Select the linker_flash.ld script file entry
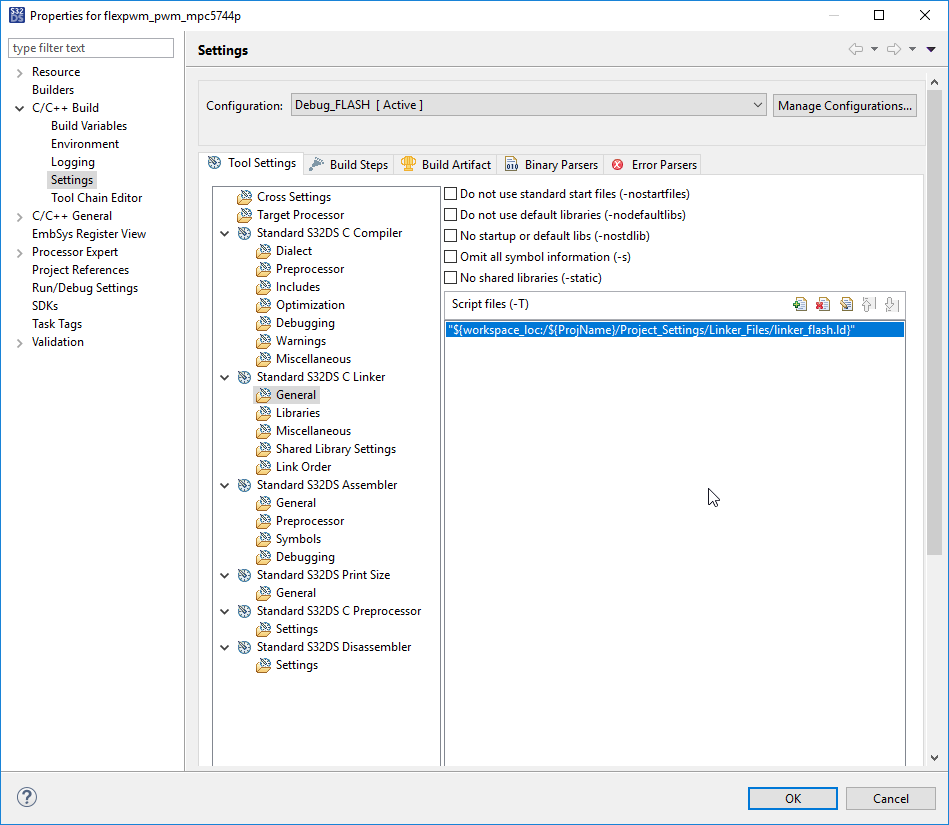Screen dimensions: 949x825 (674, 330)
